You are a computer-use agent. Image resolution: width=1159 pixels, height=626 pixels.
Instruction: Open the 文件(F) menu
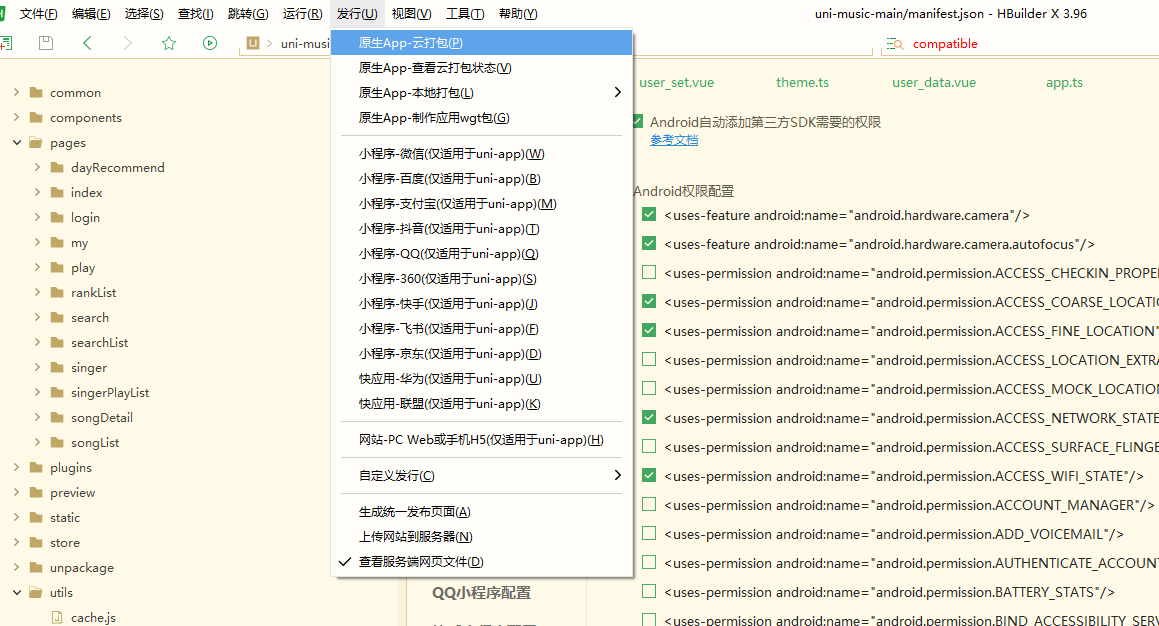pos(38,14)
